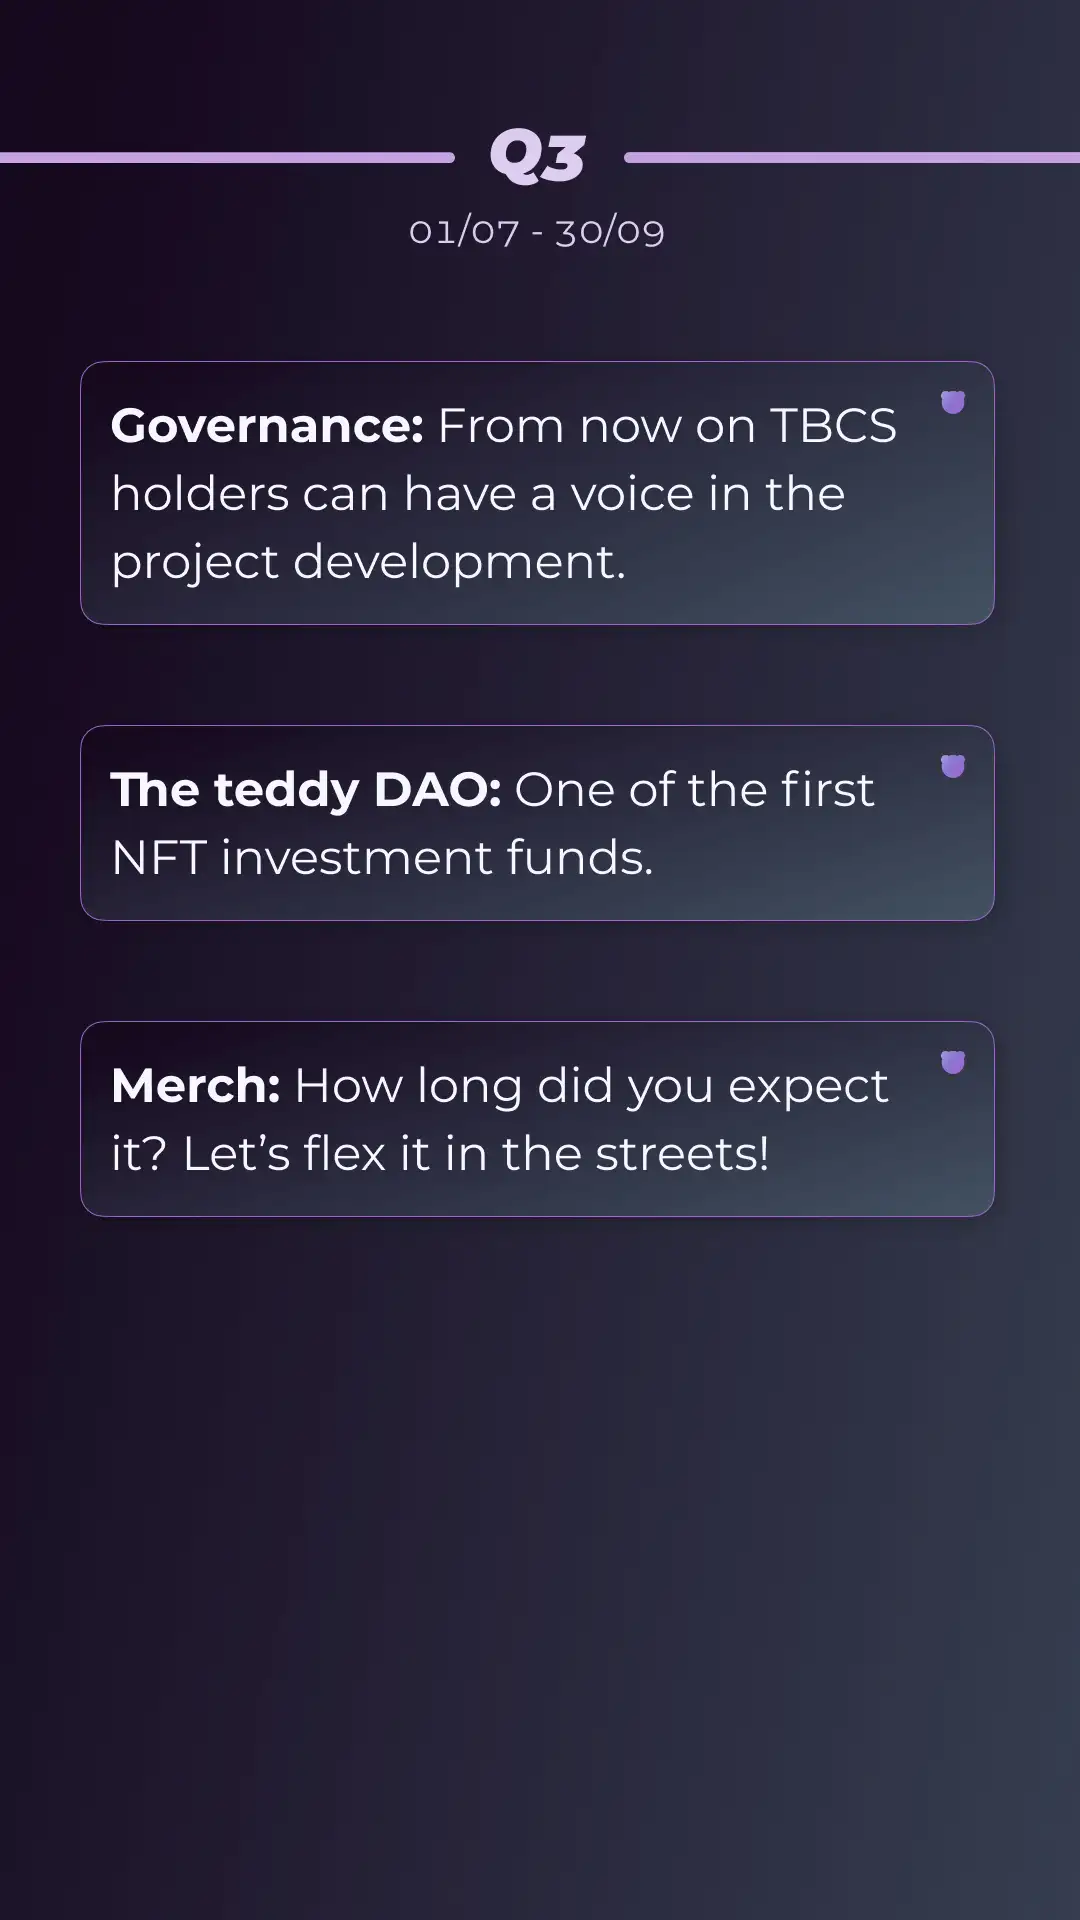Viewport: 1080px width, 1920px height.
Task: Click the bear icon in Governance card
Action: [x=953, y=402]
